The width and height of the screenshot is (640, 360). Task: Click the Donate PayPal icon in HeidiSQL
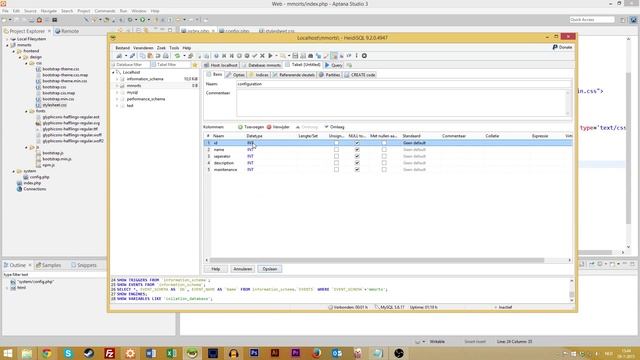(555, 47)
